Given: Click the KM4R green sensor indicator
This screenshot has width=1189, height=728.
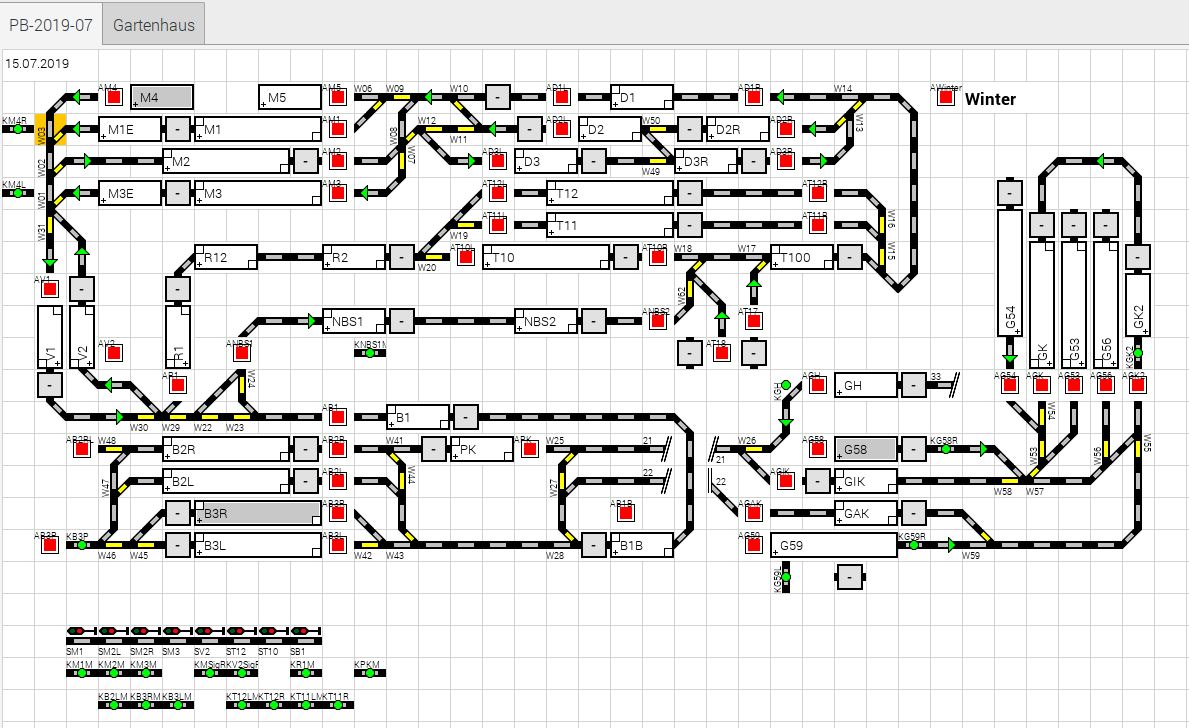Looking at the screenshot, I should tap(17, 129).
